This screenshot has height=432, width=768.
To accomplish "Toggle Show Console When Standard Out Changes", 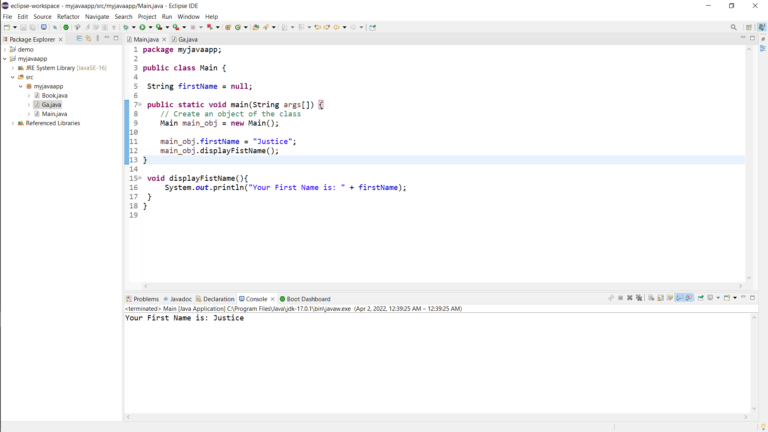I will (x=679, y=298).
